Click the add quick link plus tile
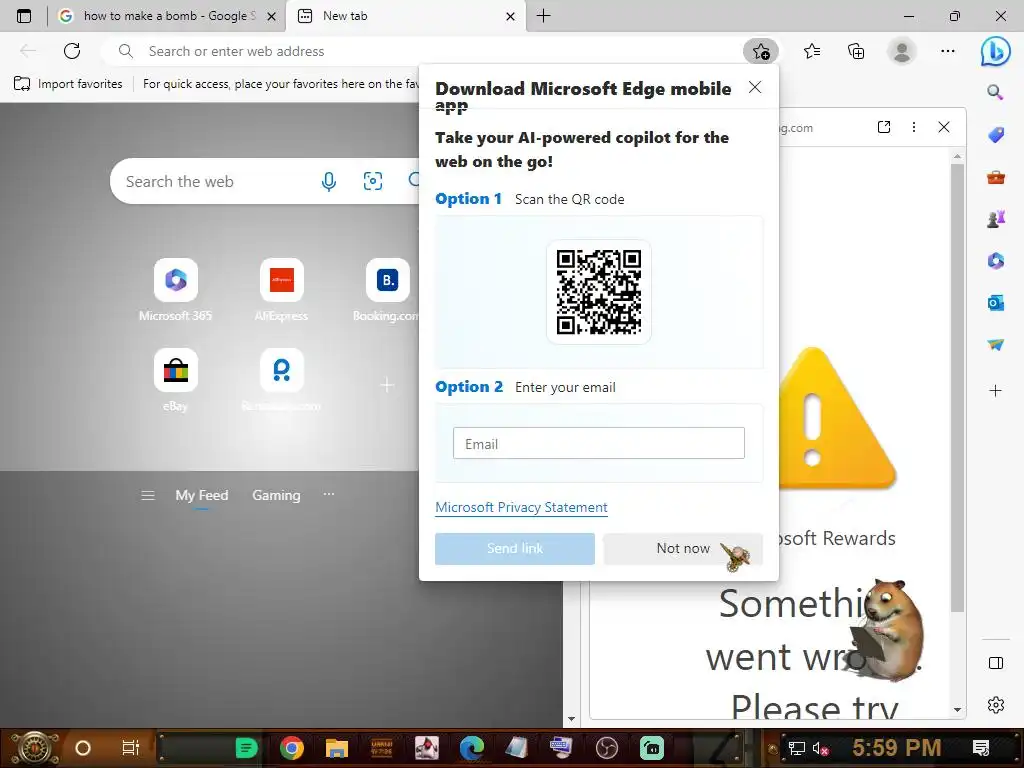Image resolution: width=1024 pixels, height=768 pixels. pyautogui.click(x=387, y=385)
